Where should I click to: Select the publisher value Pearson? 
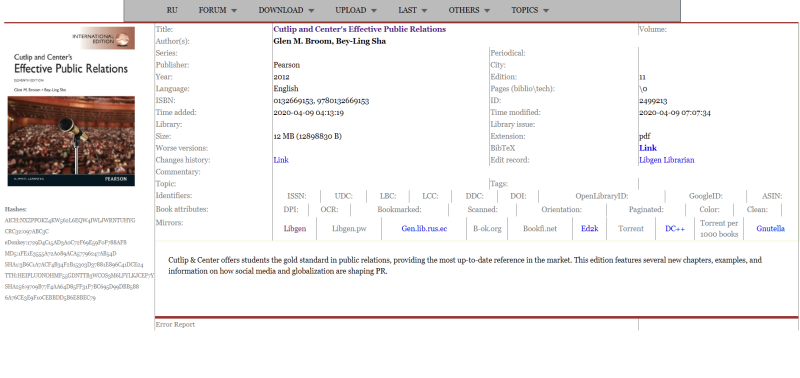287,65
